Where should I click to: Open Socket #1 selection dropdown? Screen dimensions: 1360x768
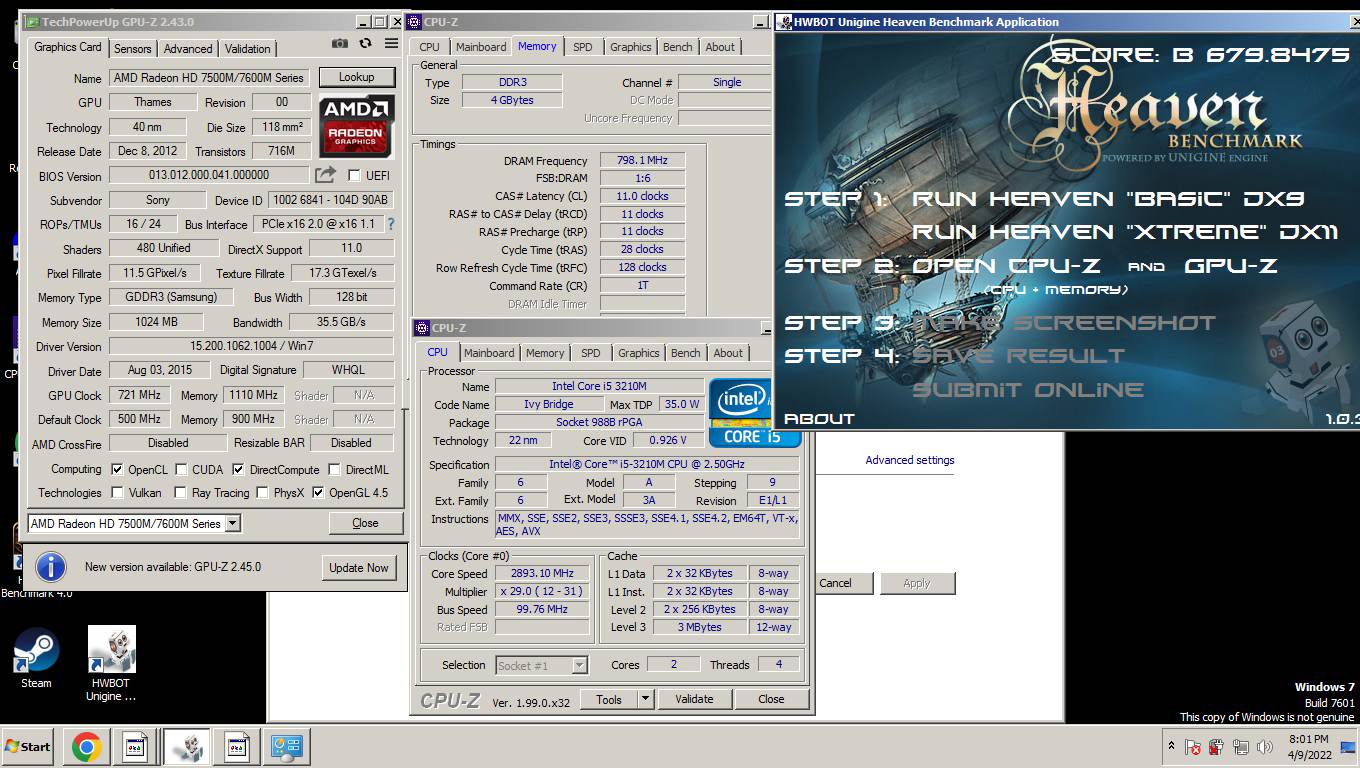[579, 665]
